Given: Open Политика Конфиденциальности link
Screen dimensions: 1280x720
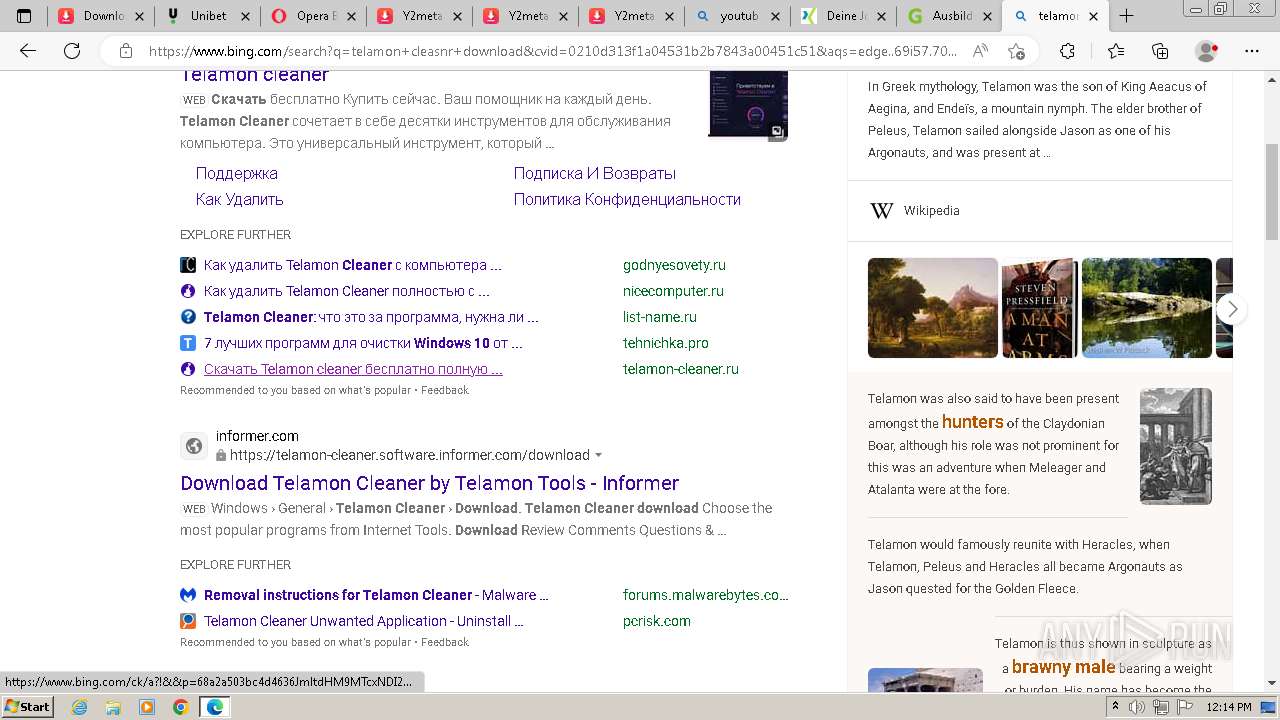Looking at the screenshot, I should [x=627, y=199].
